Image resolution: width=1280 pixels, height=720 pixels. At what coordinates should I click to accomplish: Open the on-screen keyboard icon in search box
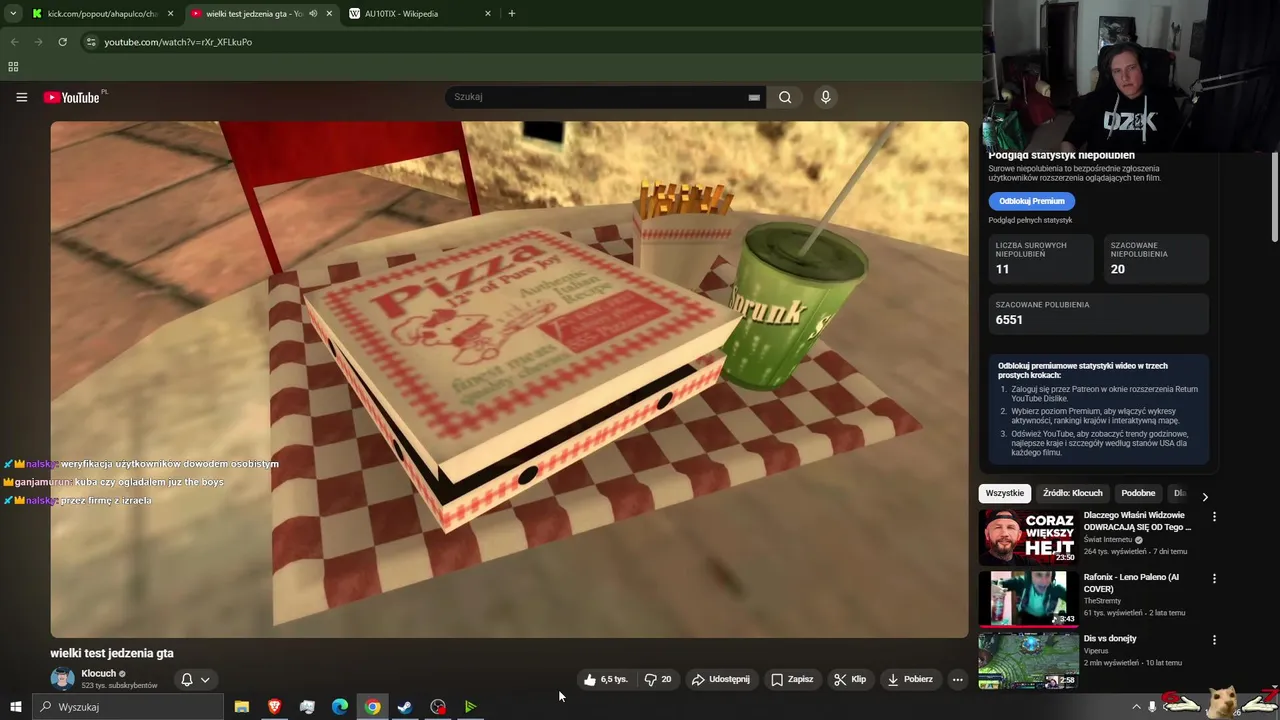pyautogui.click(x=754, y=97)
